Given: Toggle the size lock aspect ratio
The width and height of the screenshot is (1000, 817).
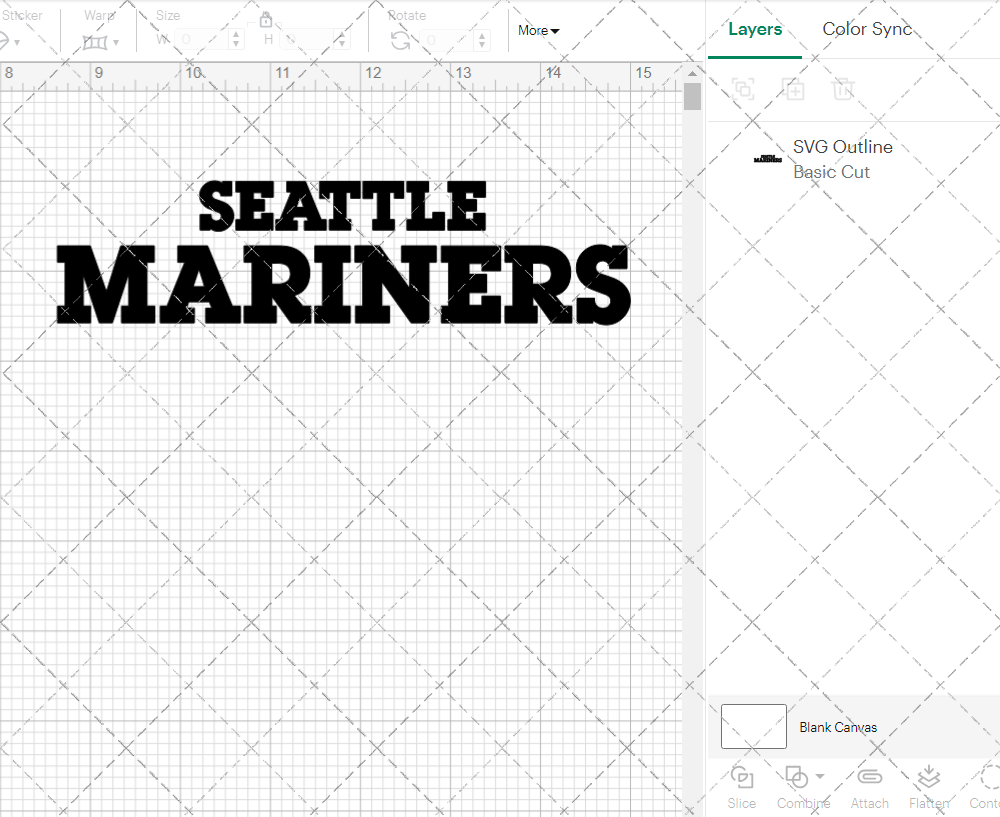Looking at the screenshot, I should (266, 19).
